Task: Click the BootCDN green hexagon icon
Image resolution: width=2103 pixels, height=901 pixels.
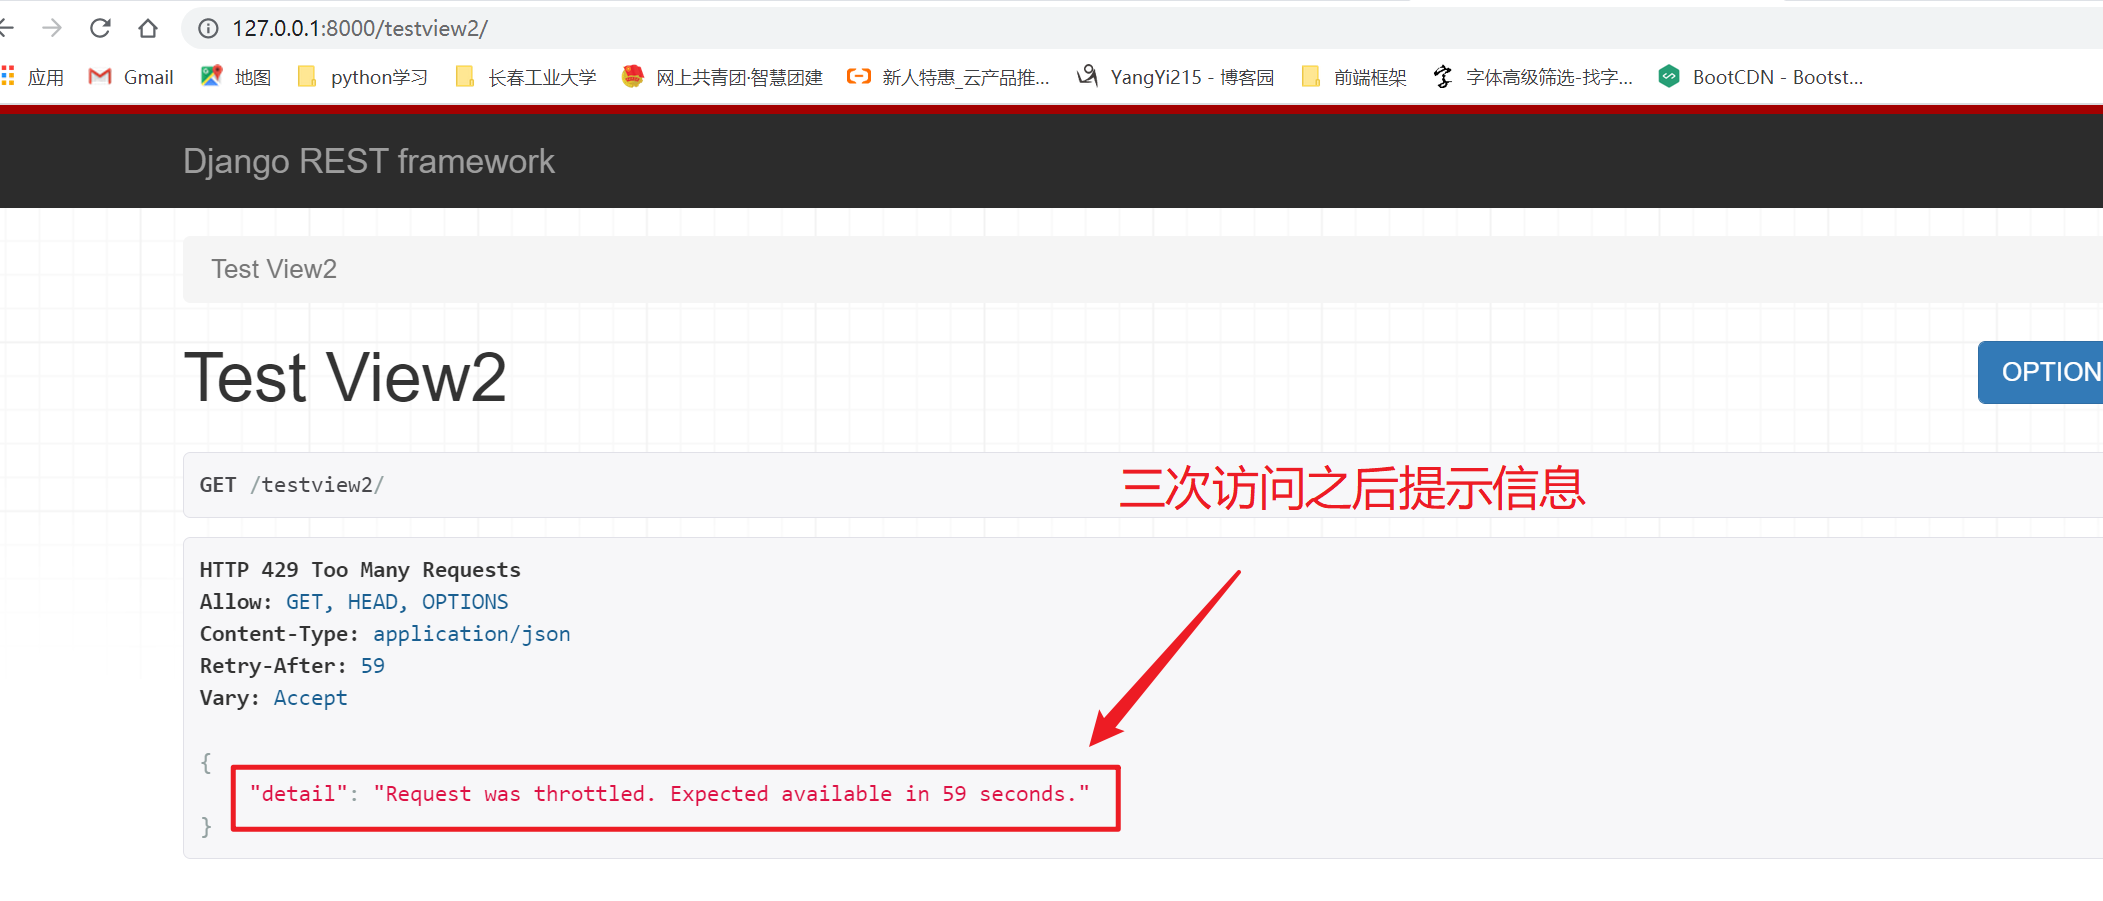Action: [x=1669, y=76]
